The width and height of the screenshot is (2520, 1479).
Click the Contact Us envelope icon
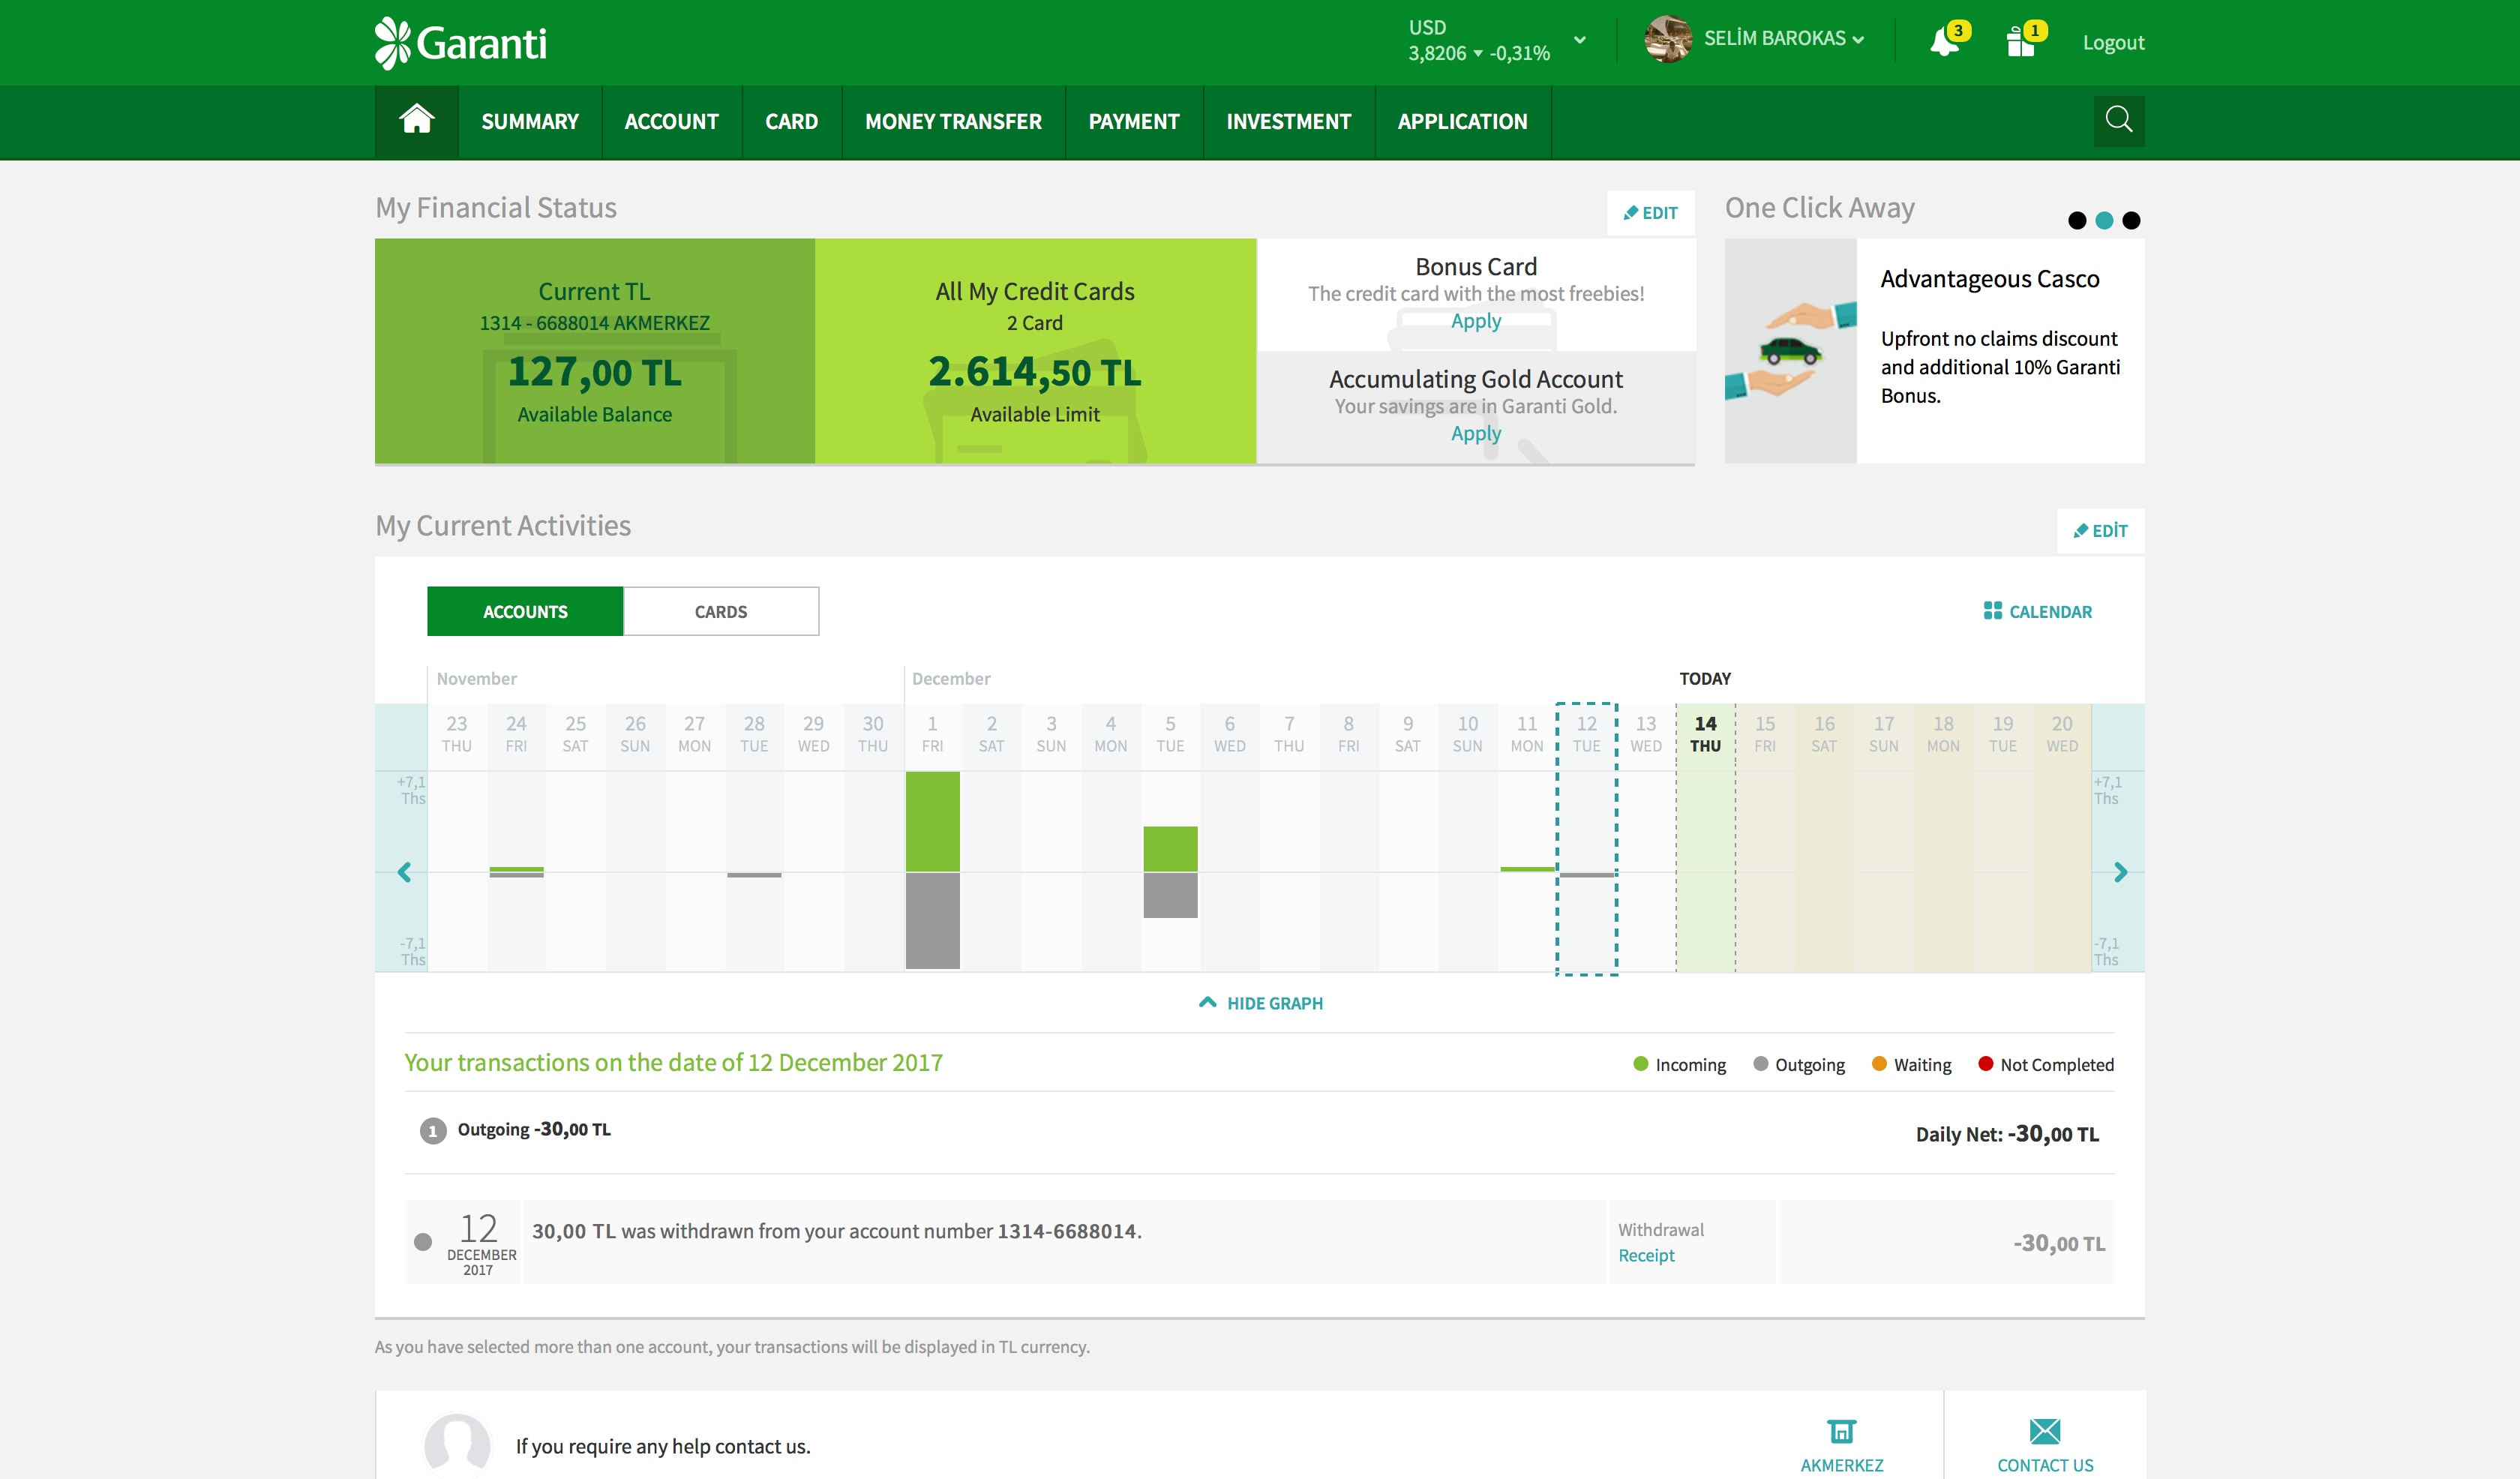pyautogui.click(x=2044, y=1431)
